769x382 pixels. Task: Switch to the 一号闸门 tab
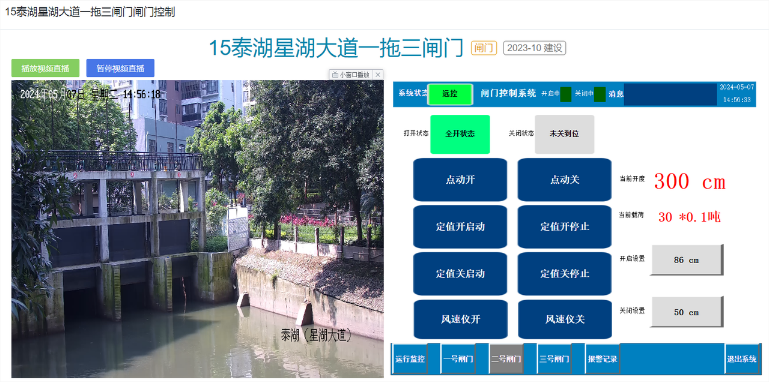click(458, 358)
